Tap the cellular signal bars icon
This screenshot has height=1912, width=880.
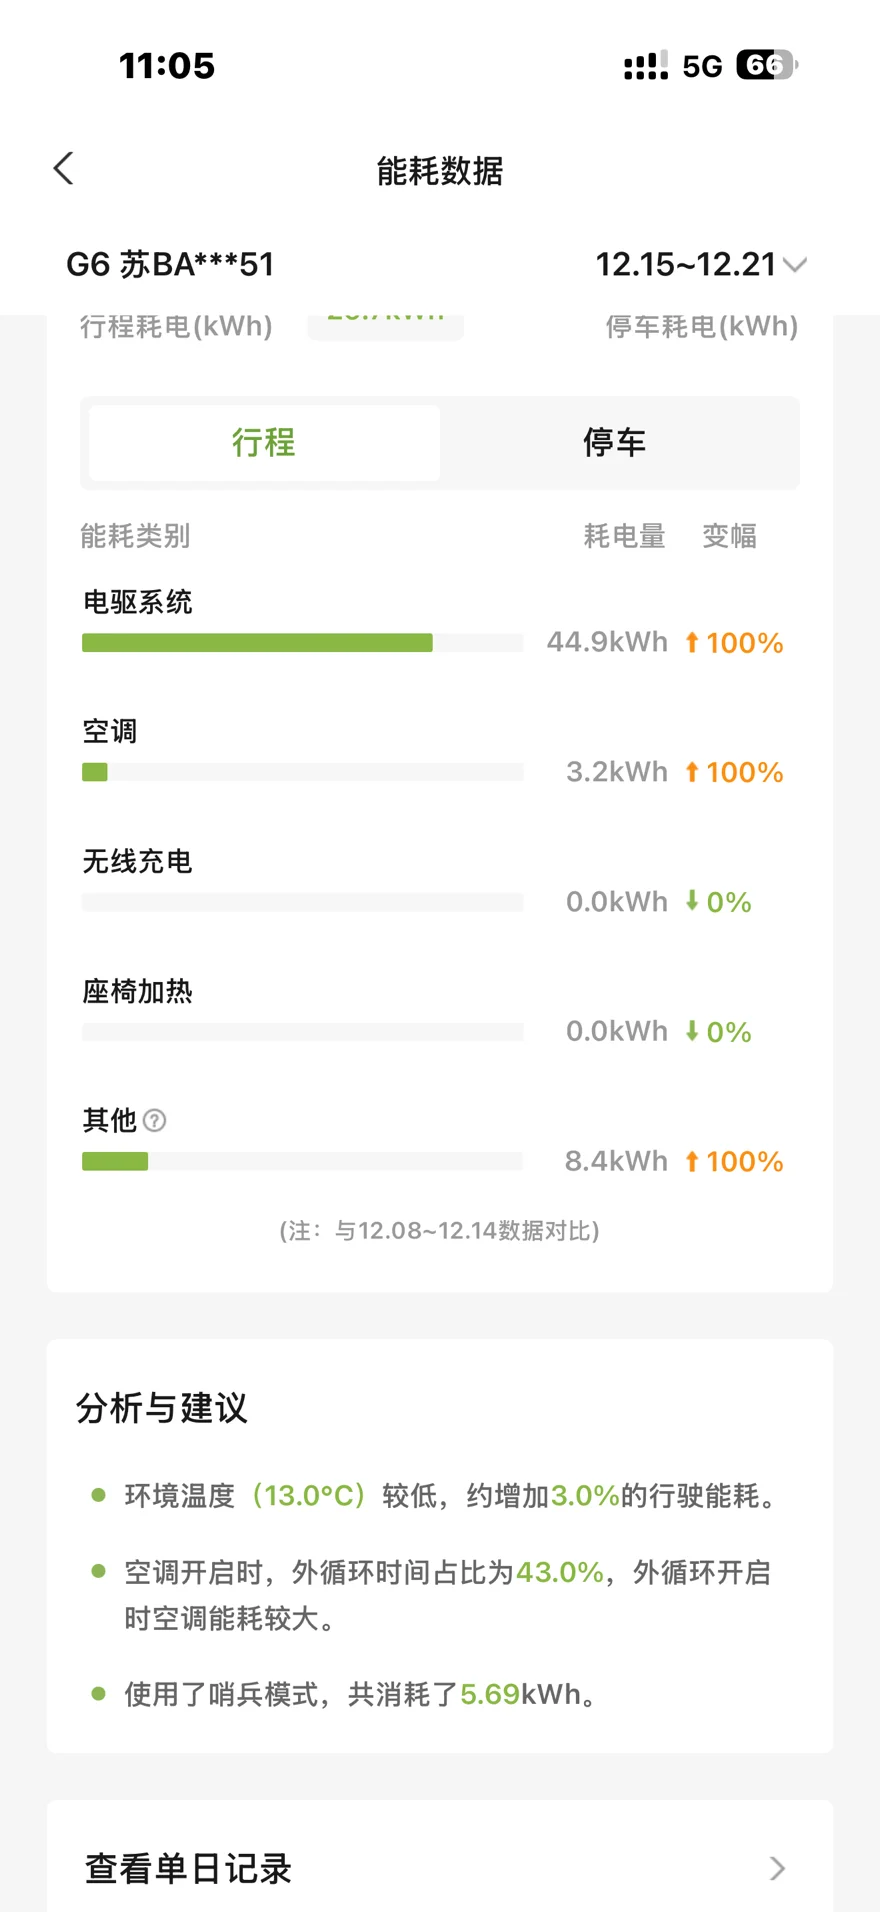click(x=645, y=67)
